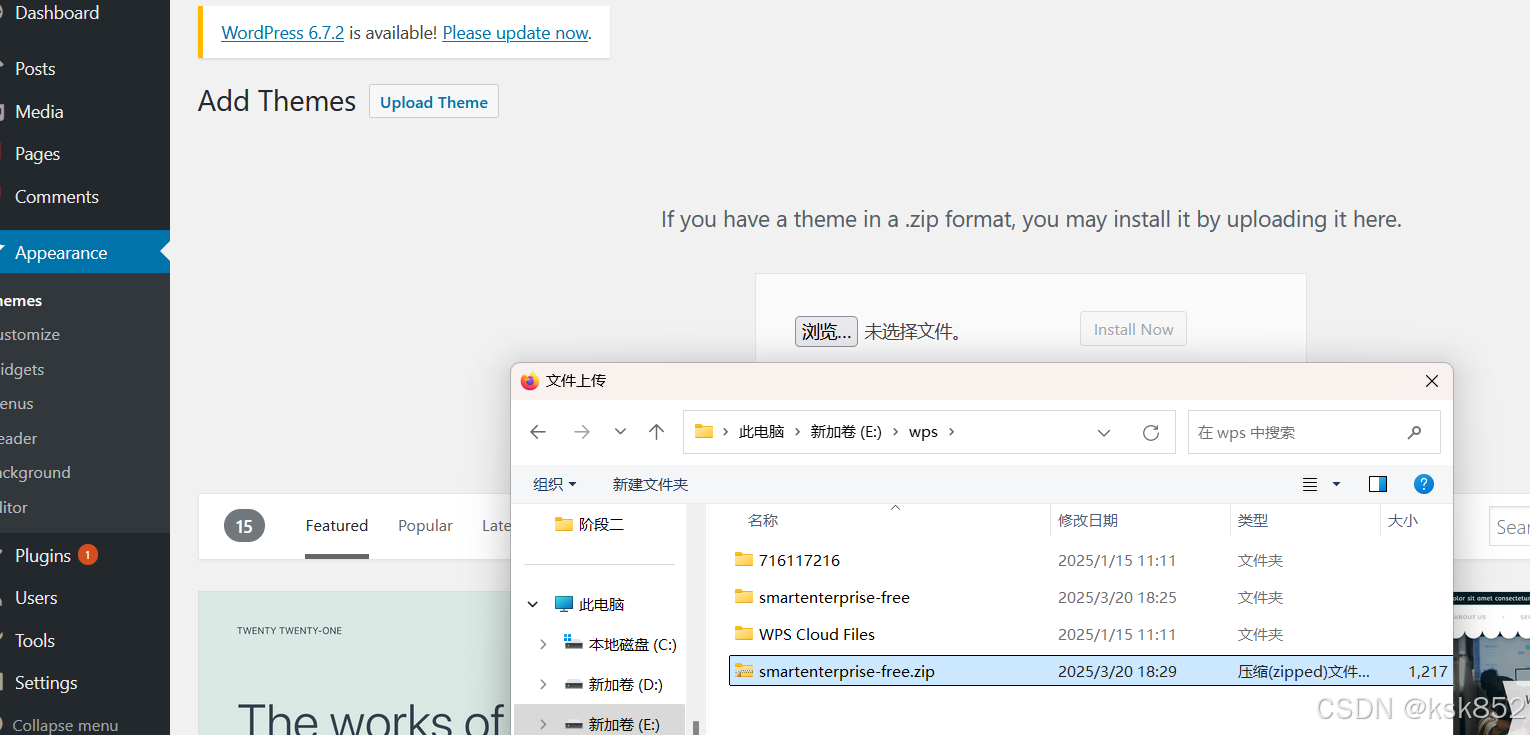Open Appearance menu in sidebar
1530x735 pixels.
[85, 253]
